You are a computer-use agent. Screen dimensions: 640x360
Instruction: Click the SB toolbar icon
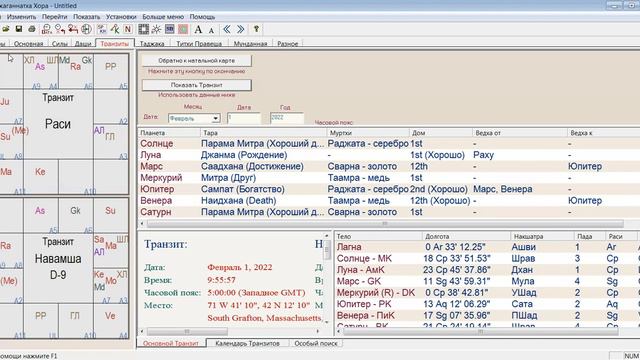click(170, 29)
